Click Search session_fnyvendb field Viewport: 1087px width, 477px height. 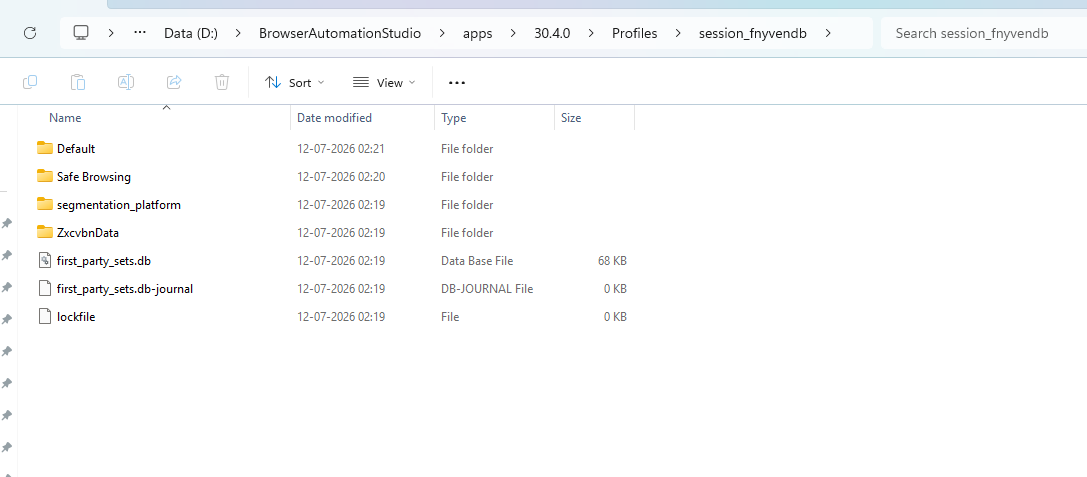tap(984, 33)
